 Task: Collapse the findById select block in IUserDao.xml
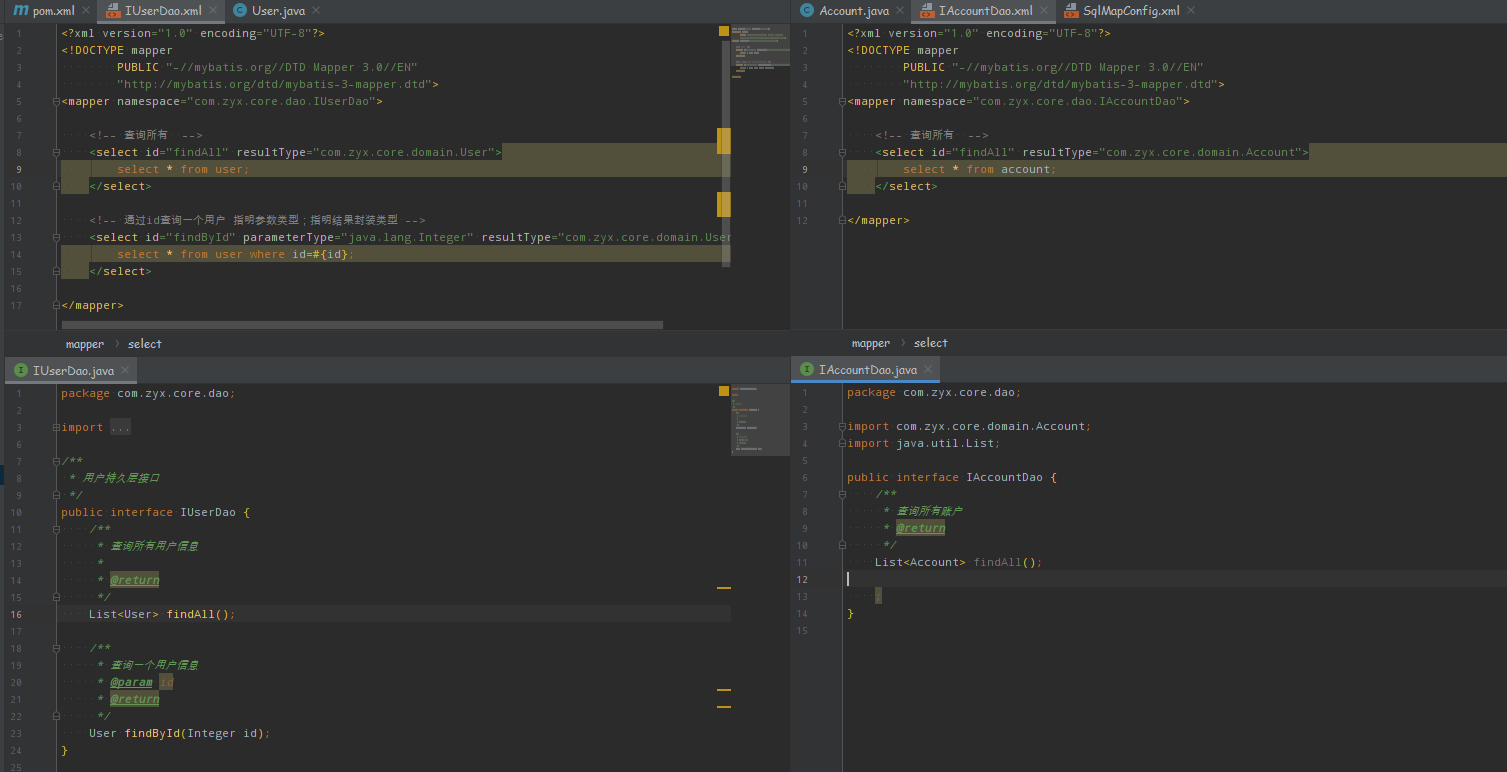coord(55,237)
